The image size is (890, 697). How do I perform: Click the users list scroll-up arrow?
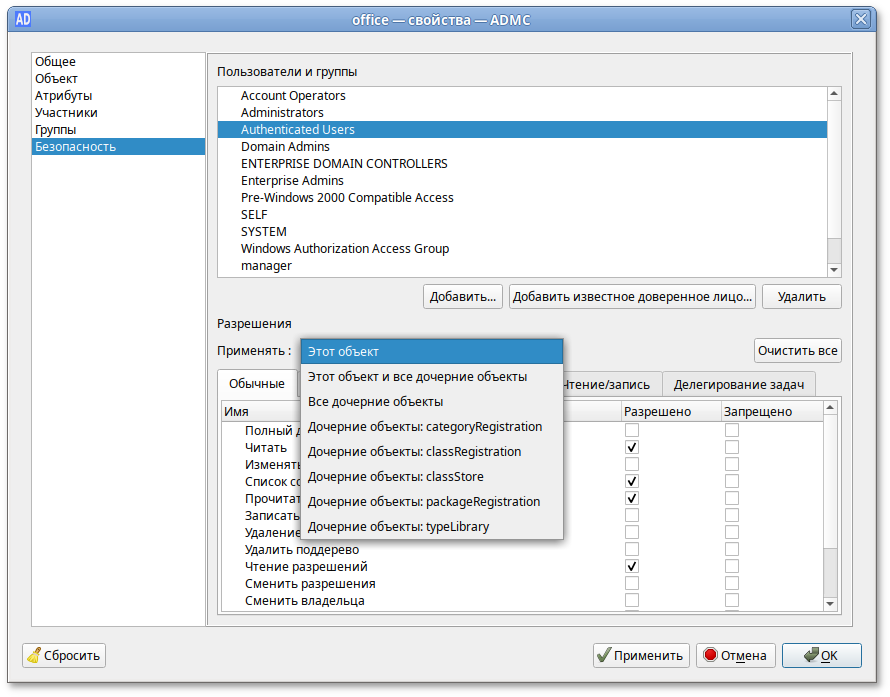click(x=834, y=94)
